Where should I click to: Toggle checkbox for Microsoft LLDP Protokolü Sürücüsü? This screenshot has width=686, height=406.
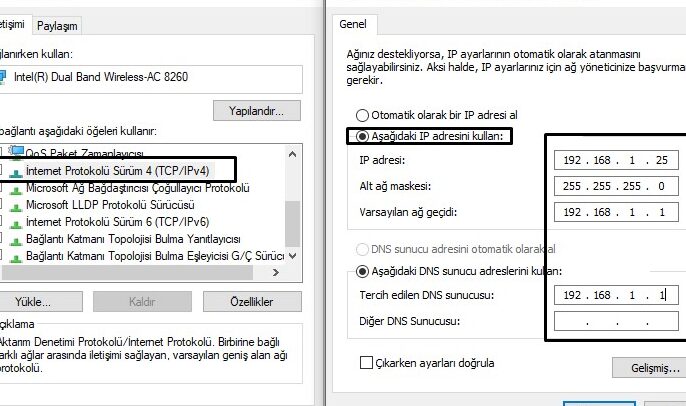(x=0, y=205)
